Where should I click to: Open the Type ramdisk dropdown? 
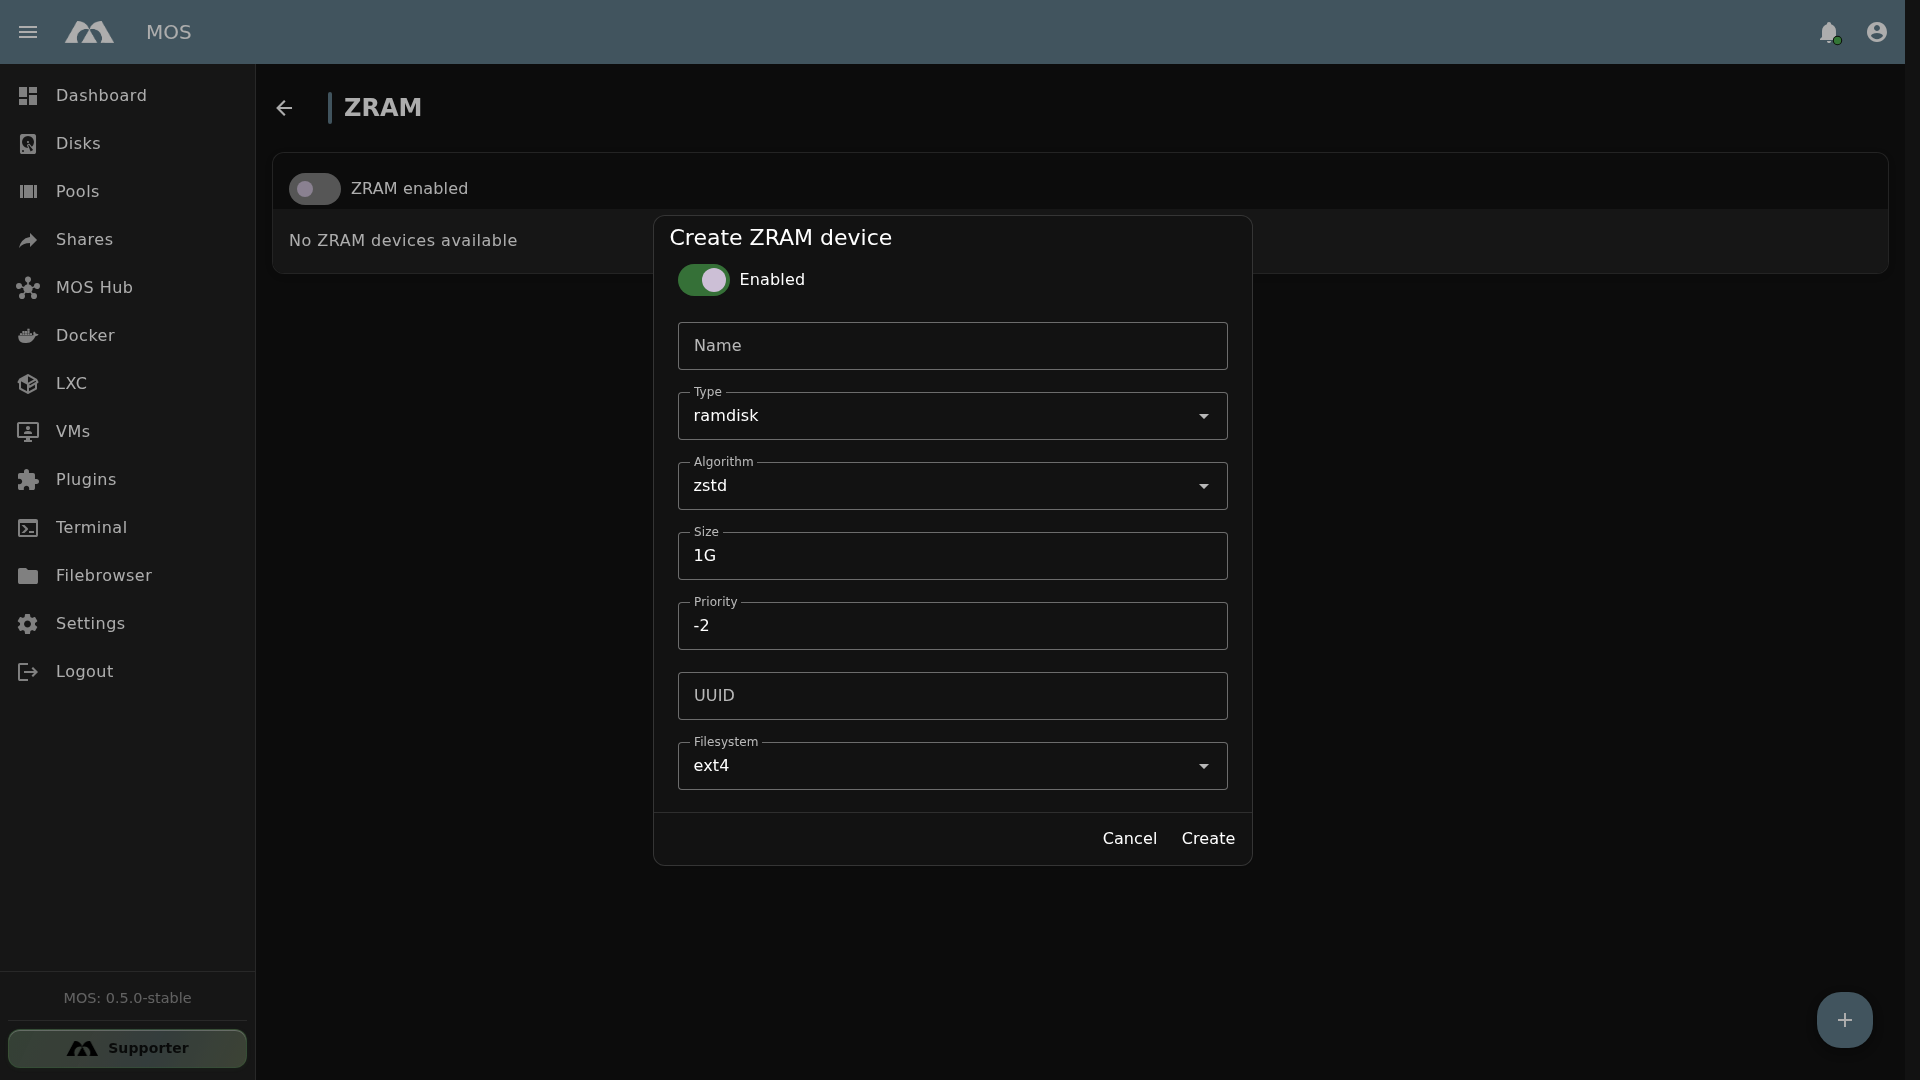pos(952,416)
